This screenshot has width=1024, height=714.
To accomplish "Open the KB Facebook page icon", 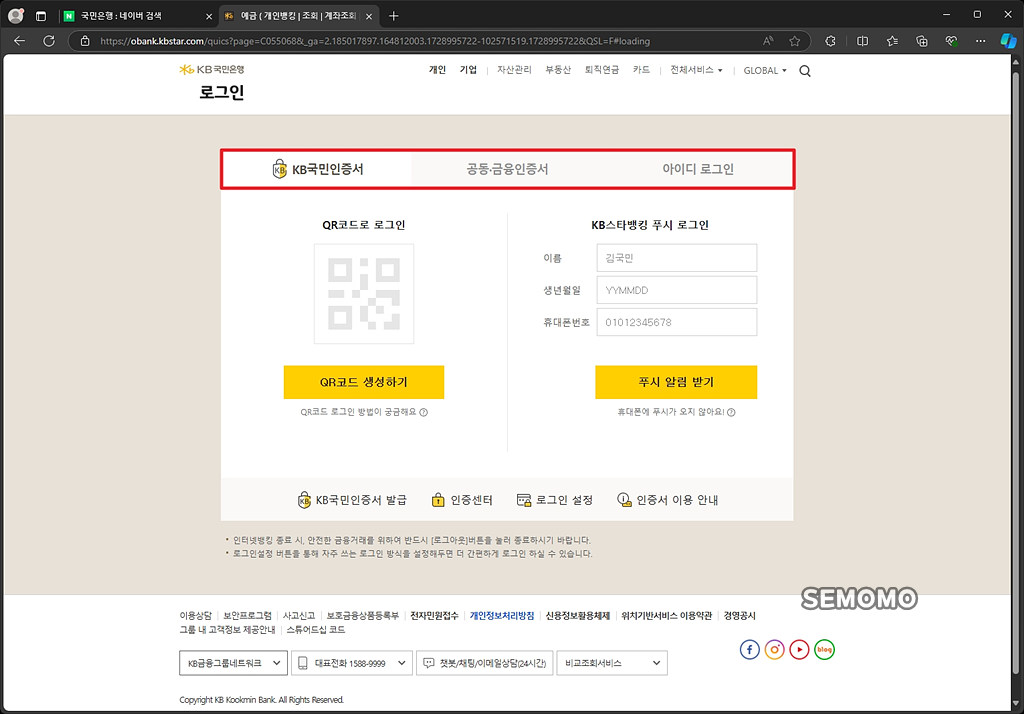I will (x=749, y=649).
